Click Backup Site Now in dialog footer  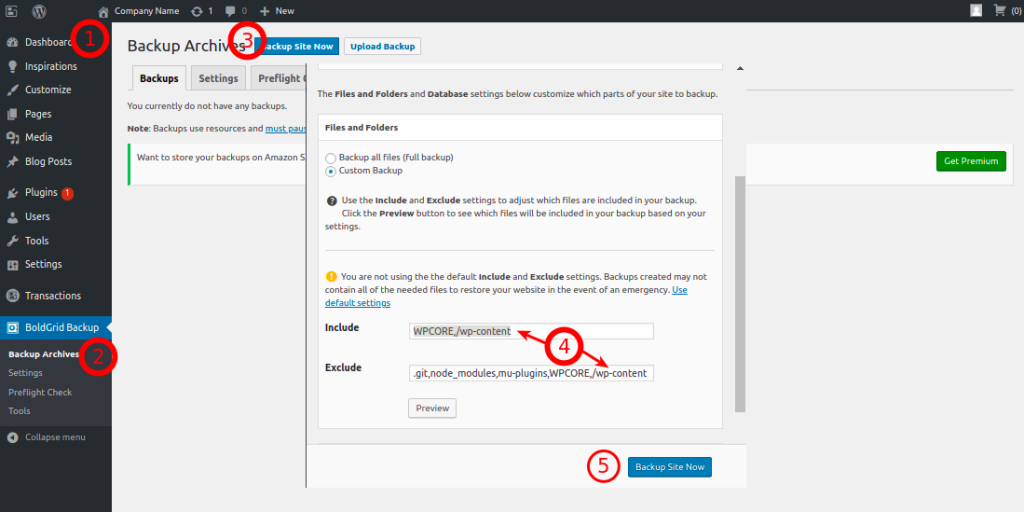[670, 468]
